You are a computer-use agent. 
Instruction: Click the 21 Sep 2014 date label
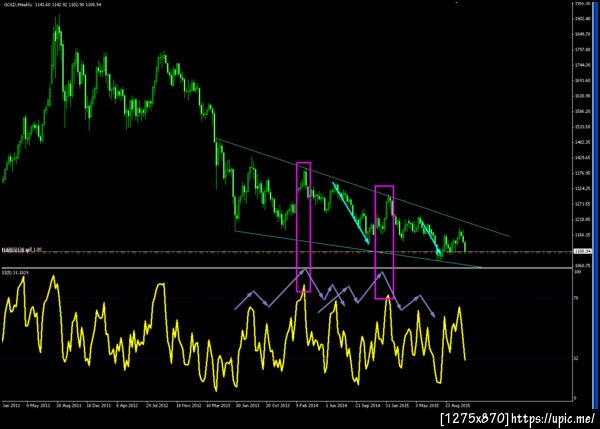[368, 405]
